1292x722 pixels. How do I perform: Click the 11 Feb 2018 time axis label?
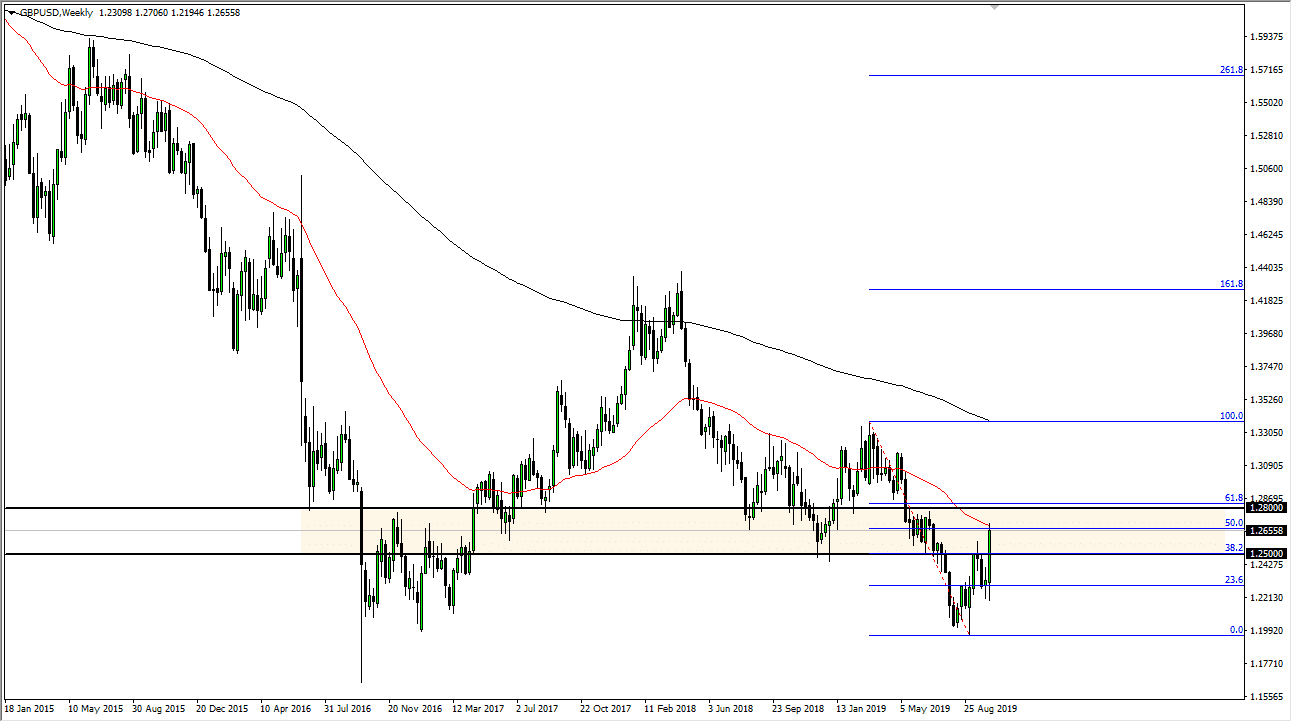(x=670, y=708)
